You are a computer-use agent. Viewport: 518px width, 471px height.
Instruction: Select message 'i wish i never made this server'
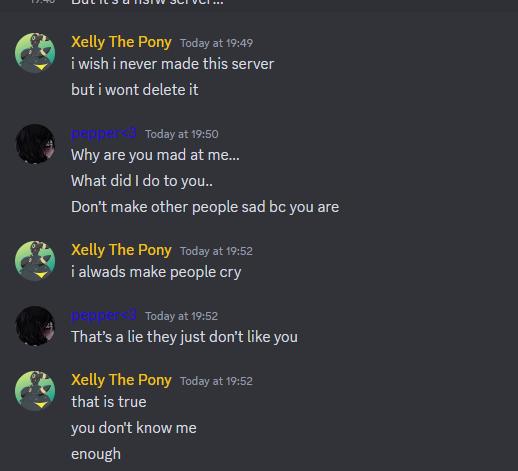click(x=172, y=64)
